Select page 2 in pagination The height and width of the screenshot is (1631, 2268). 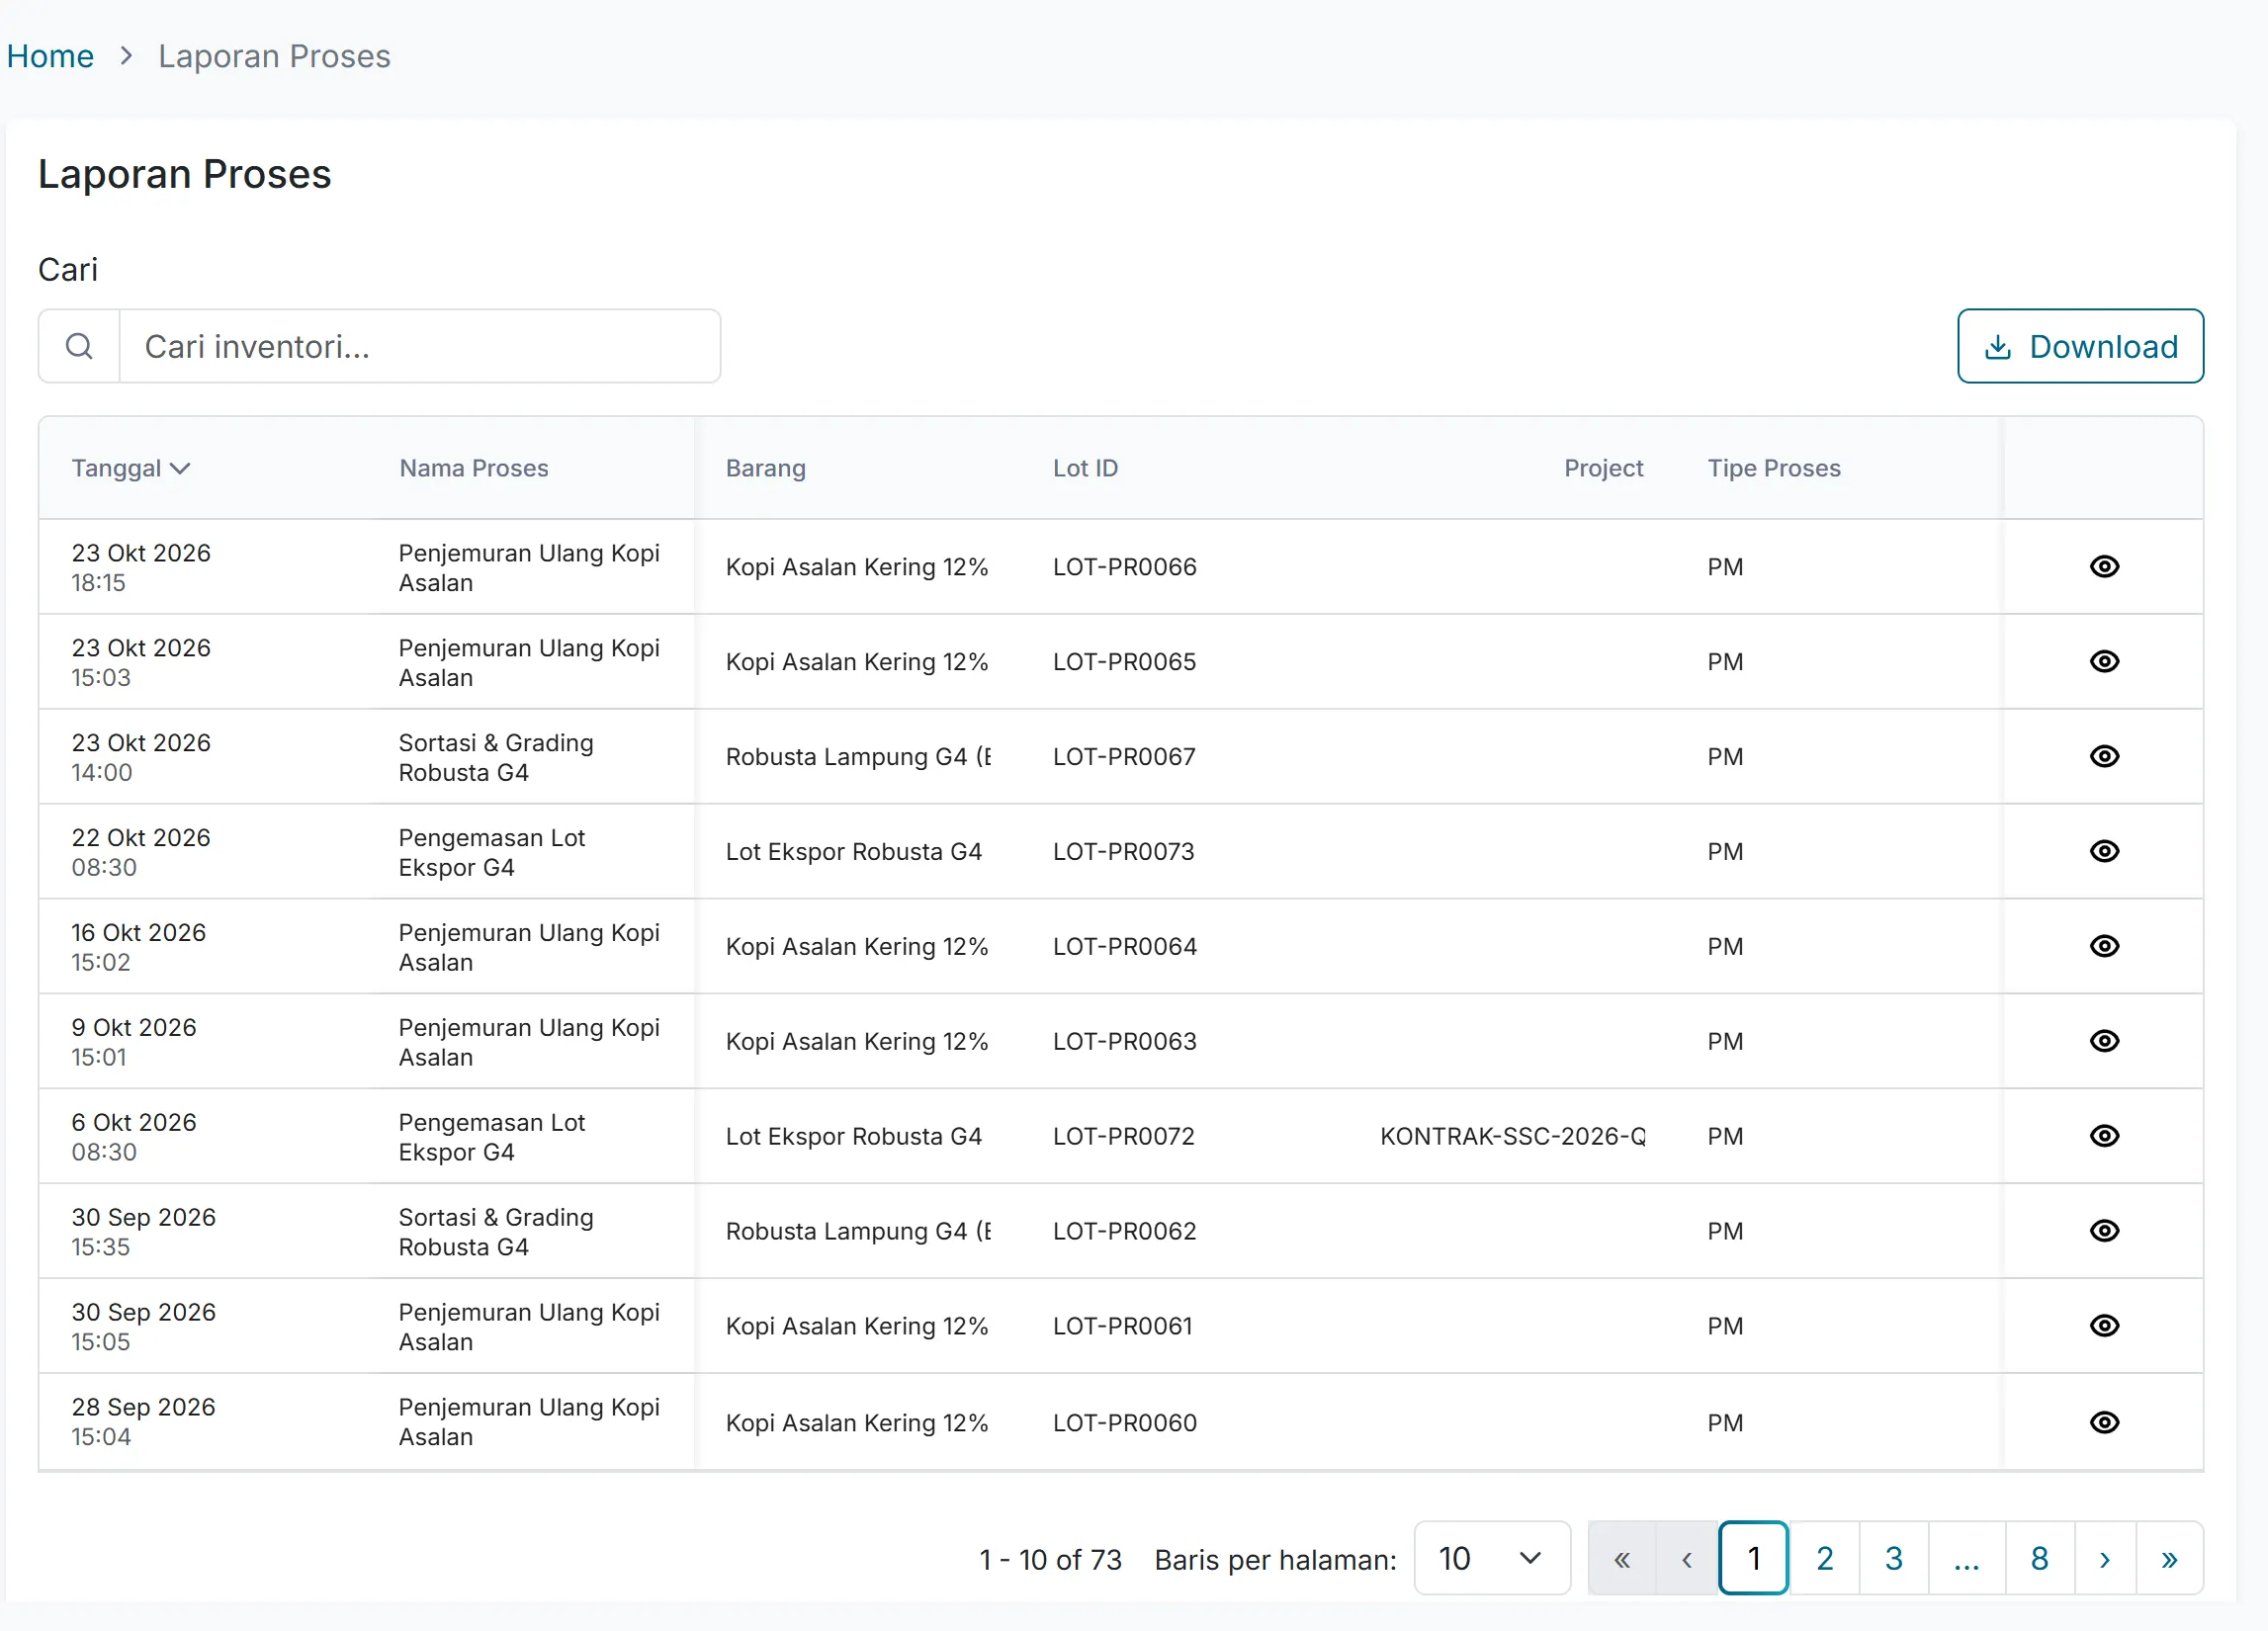tap(1824, 1559)
